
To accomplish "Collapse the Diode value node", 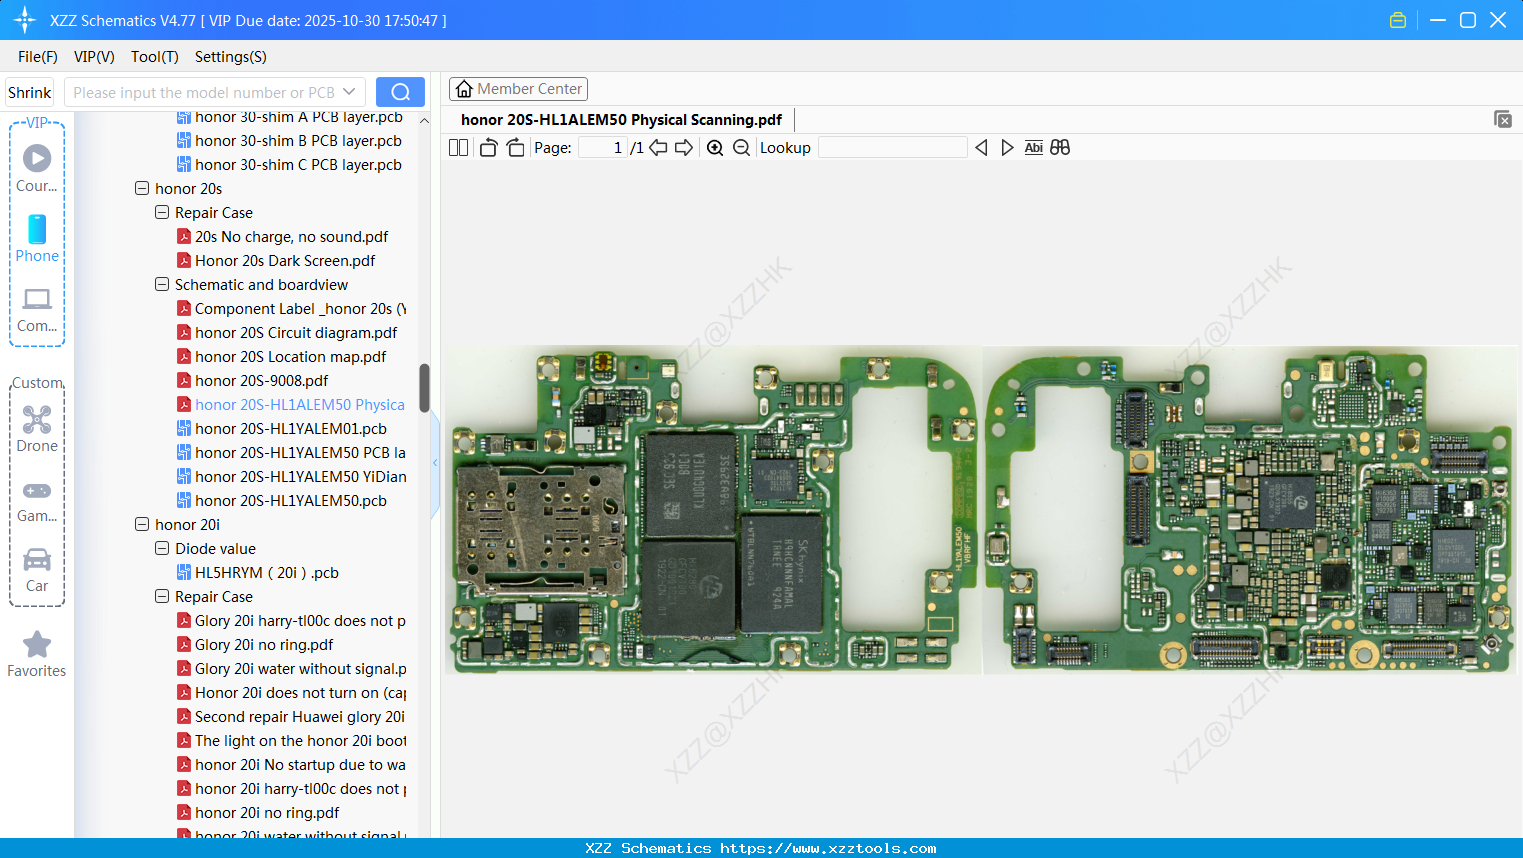I will (162, 548).
